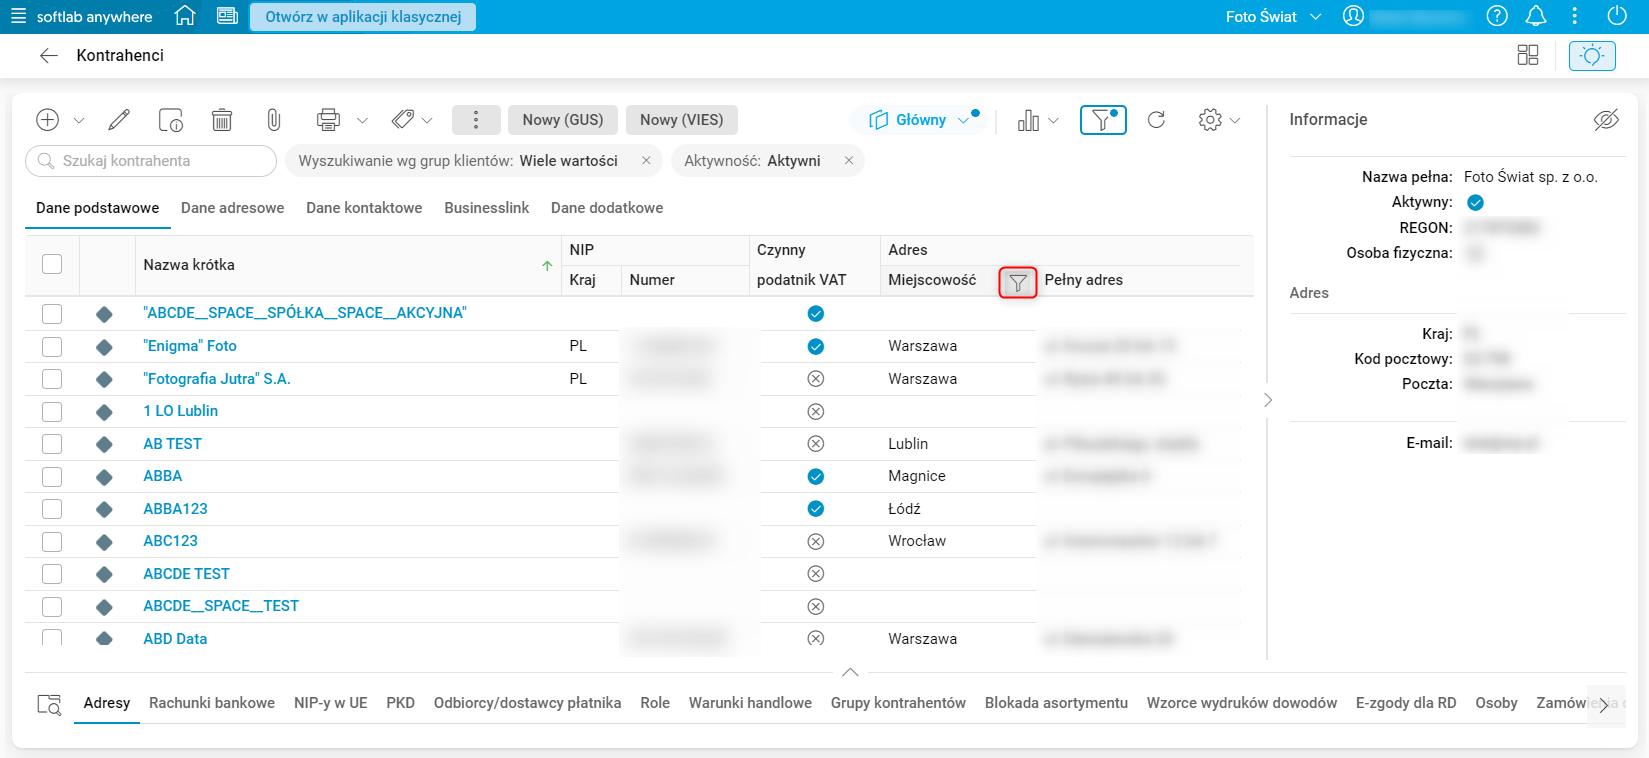Expand the print options dropdown arrow
Screen dimensions: 1649x758
pyautogui.click(x=362, y=121)
